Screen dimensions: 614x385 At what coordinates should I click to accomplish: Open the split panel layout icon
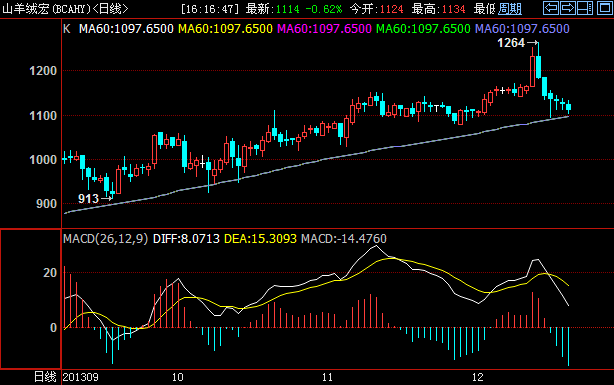point(585,8)
